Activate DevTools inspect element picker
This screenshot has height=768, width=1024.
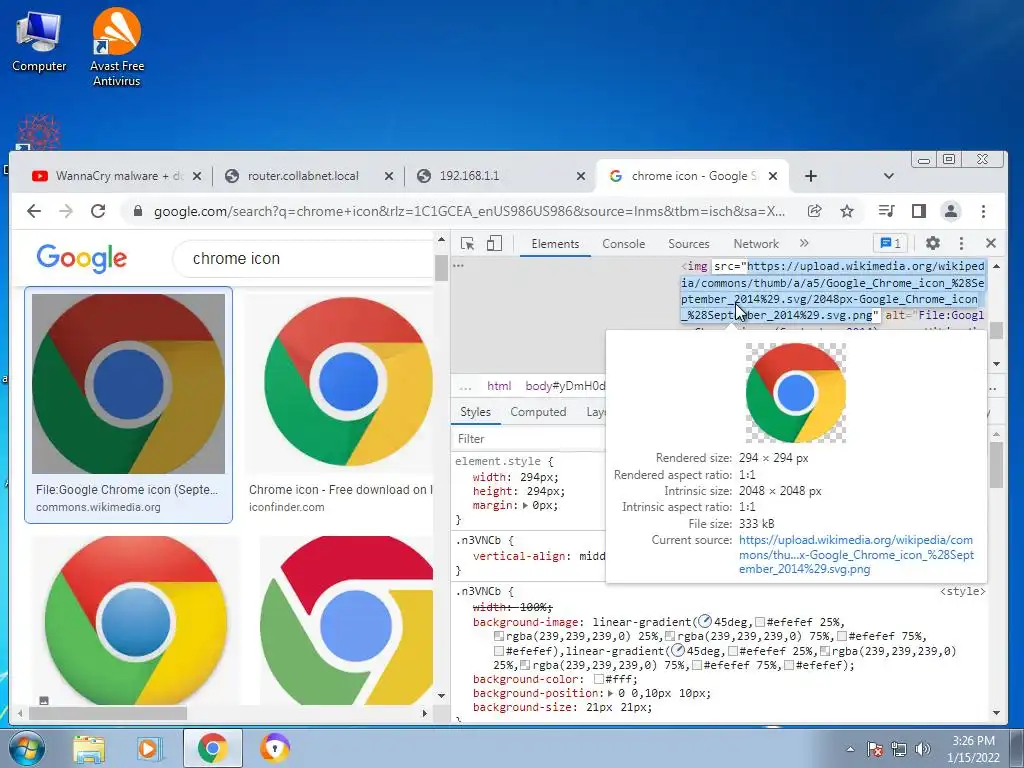[468, 244]
